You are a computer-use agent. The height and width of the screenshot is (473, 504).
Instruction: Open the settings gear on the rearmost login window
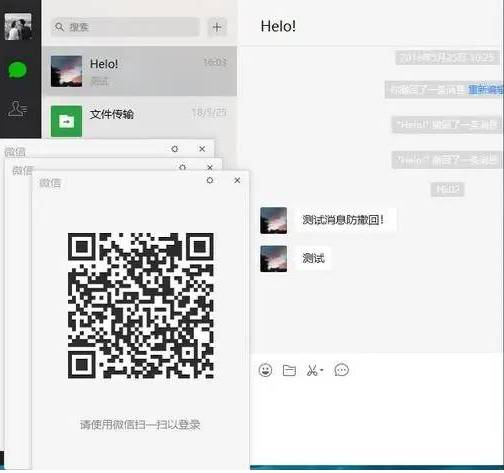tap(174, 149)
